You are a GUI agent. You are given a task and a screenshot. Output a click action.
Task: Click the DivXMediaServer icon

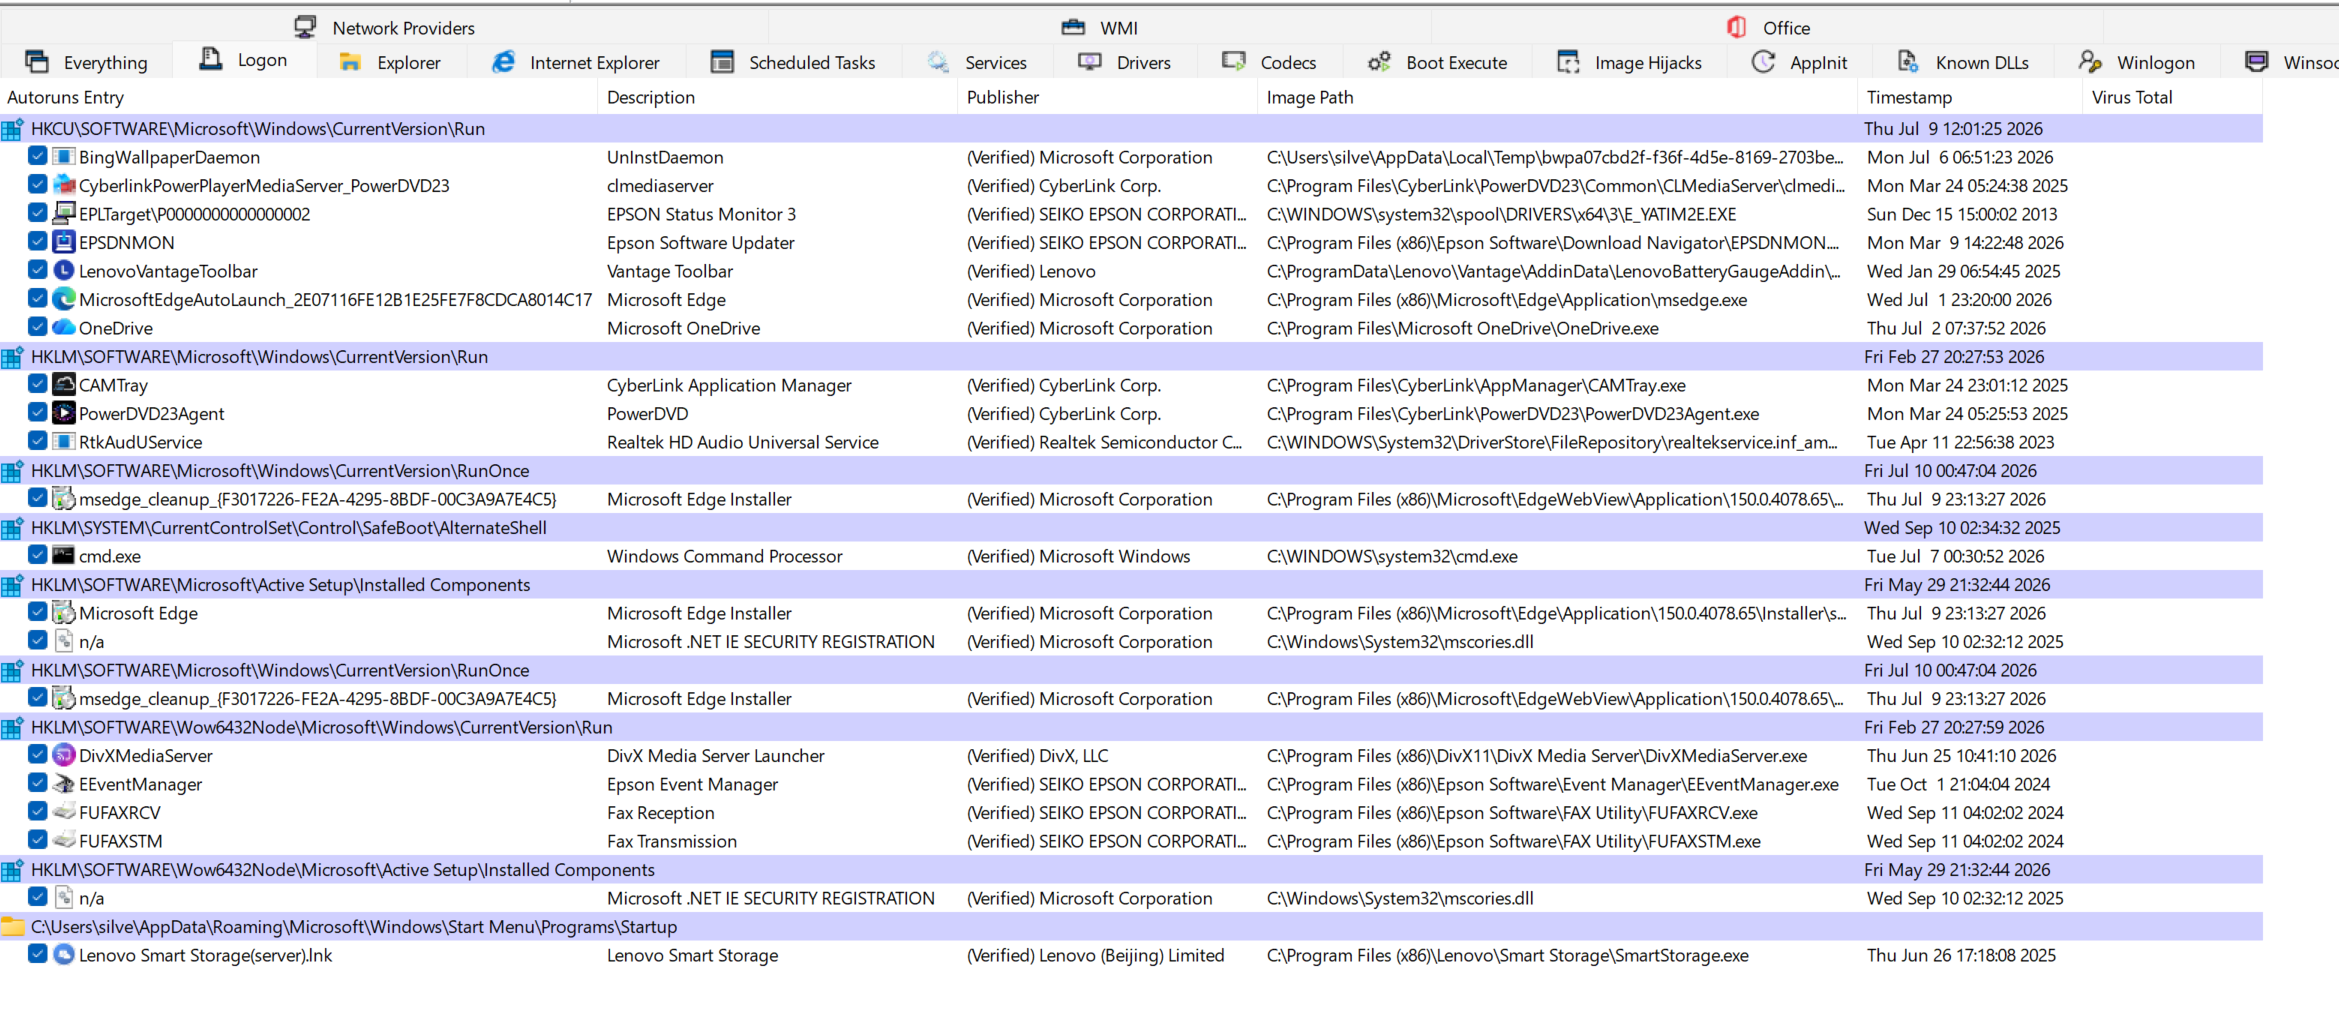(64, 755)
